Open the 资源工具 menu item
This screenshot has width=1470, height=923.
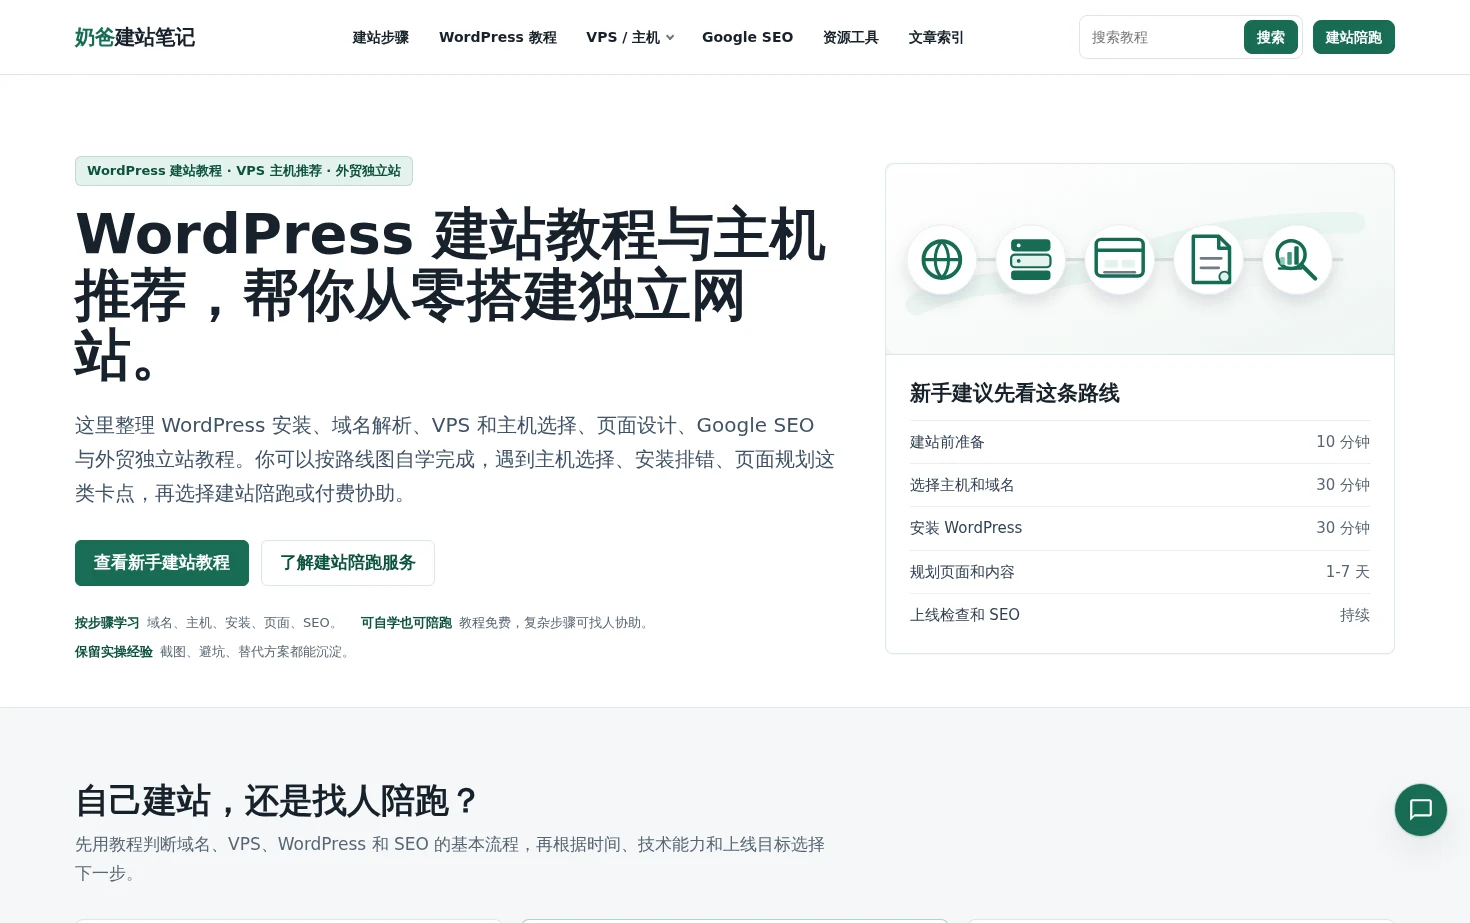click(x=851, y=37)
